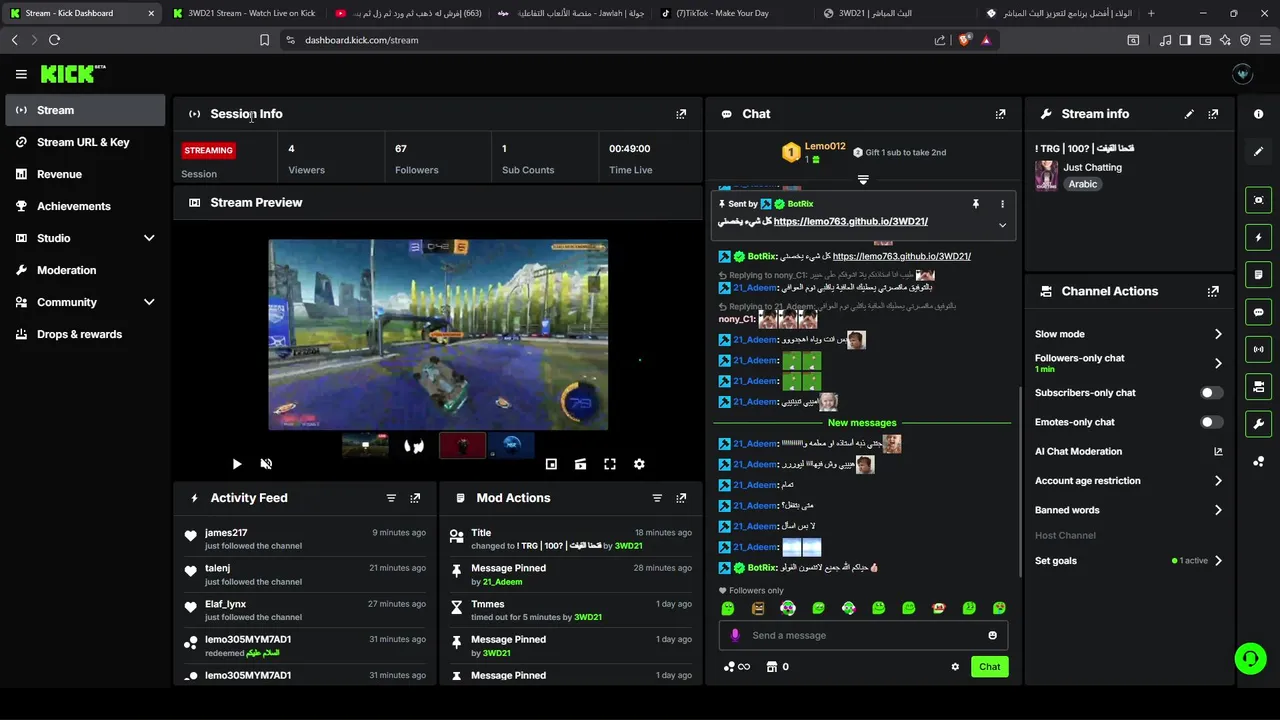Screen dimensions: 1280x720
Task: Open the stream preview in fullscreen
Action: pos(610,464)
